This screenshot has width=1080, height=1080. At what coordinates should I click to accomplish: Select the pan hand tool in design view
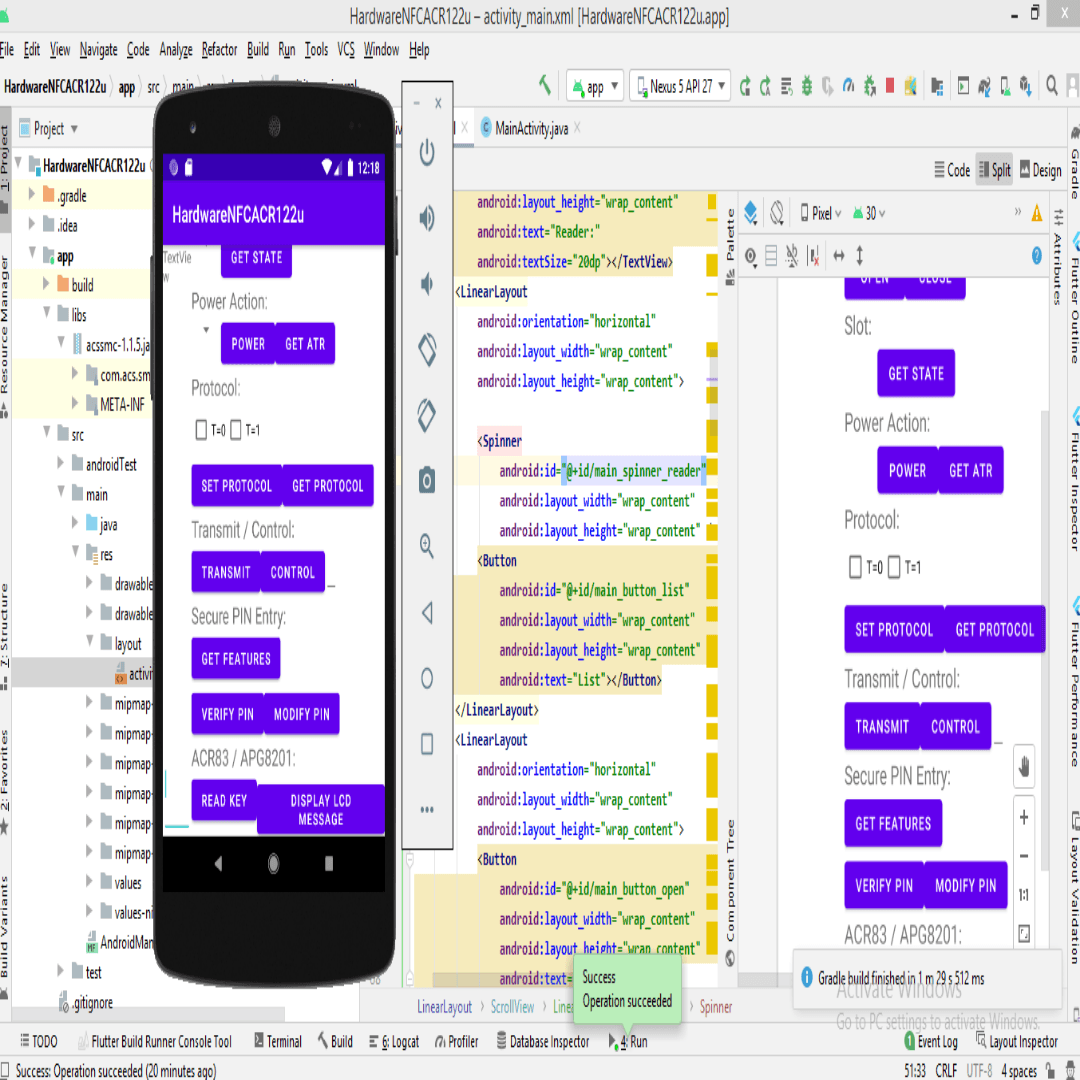pos(1023,767)
